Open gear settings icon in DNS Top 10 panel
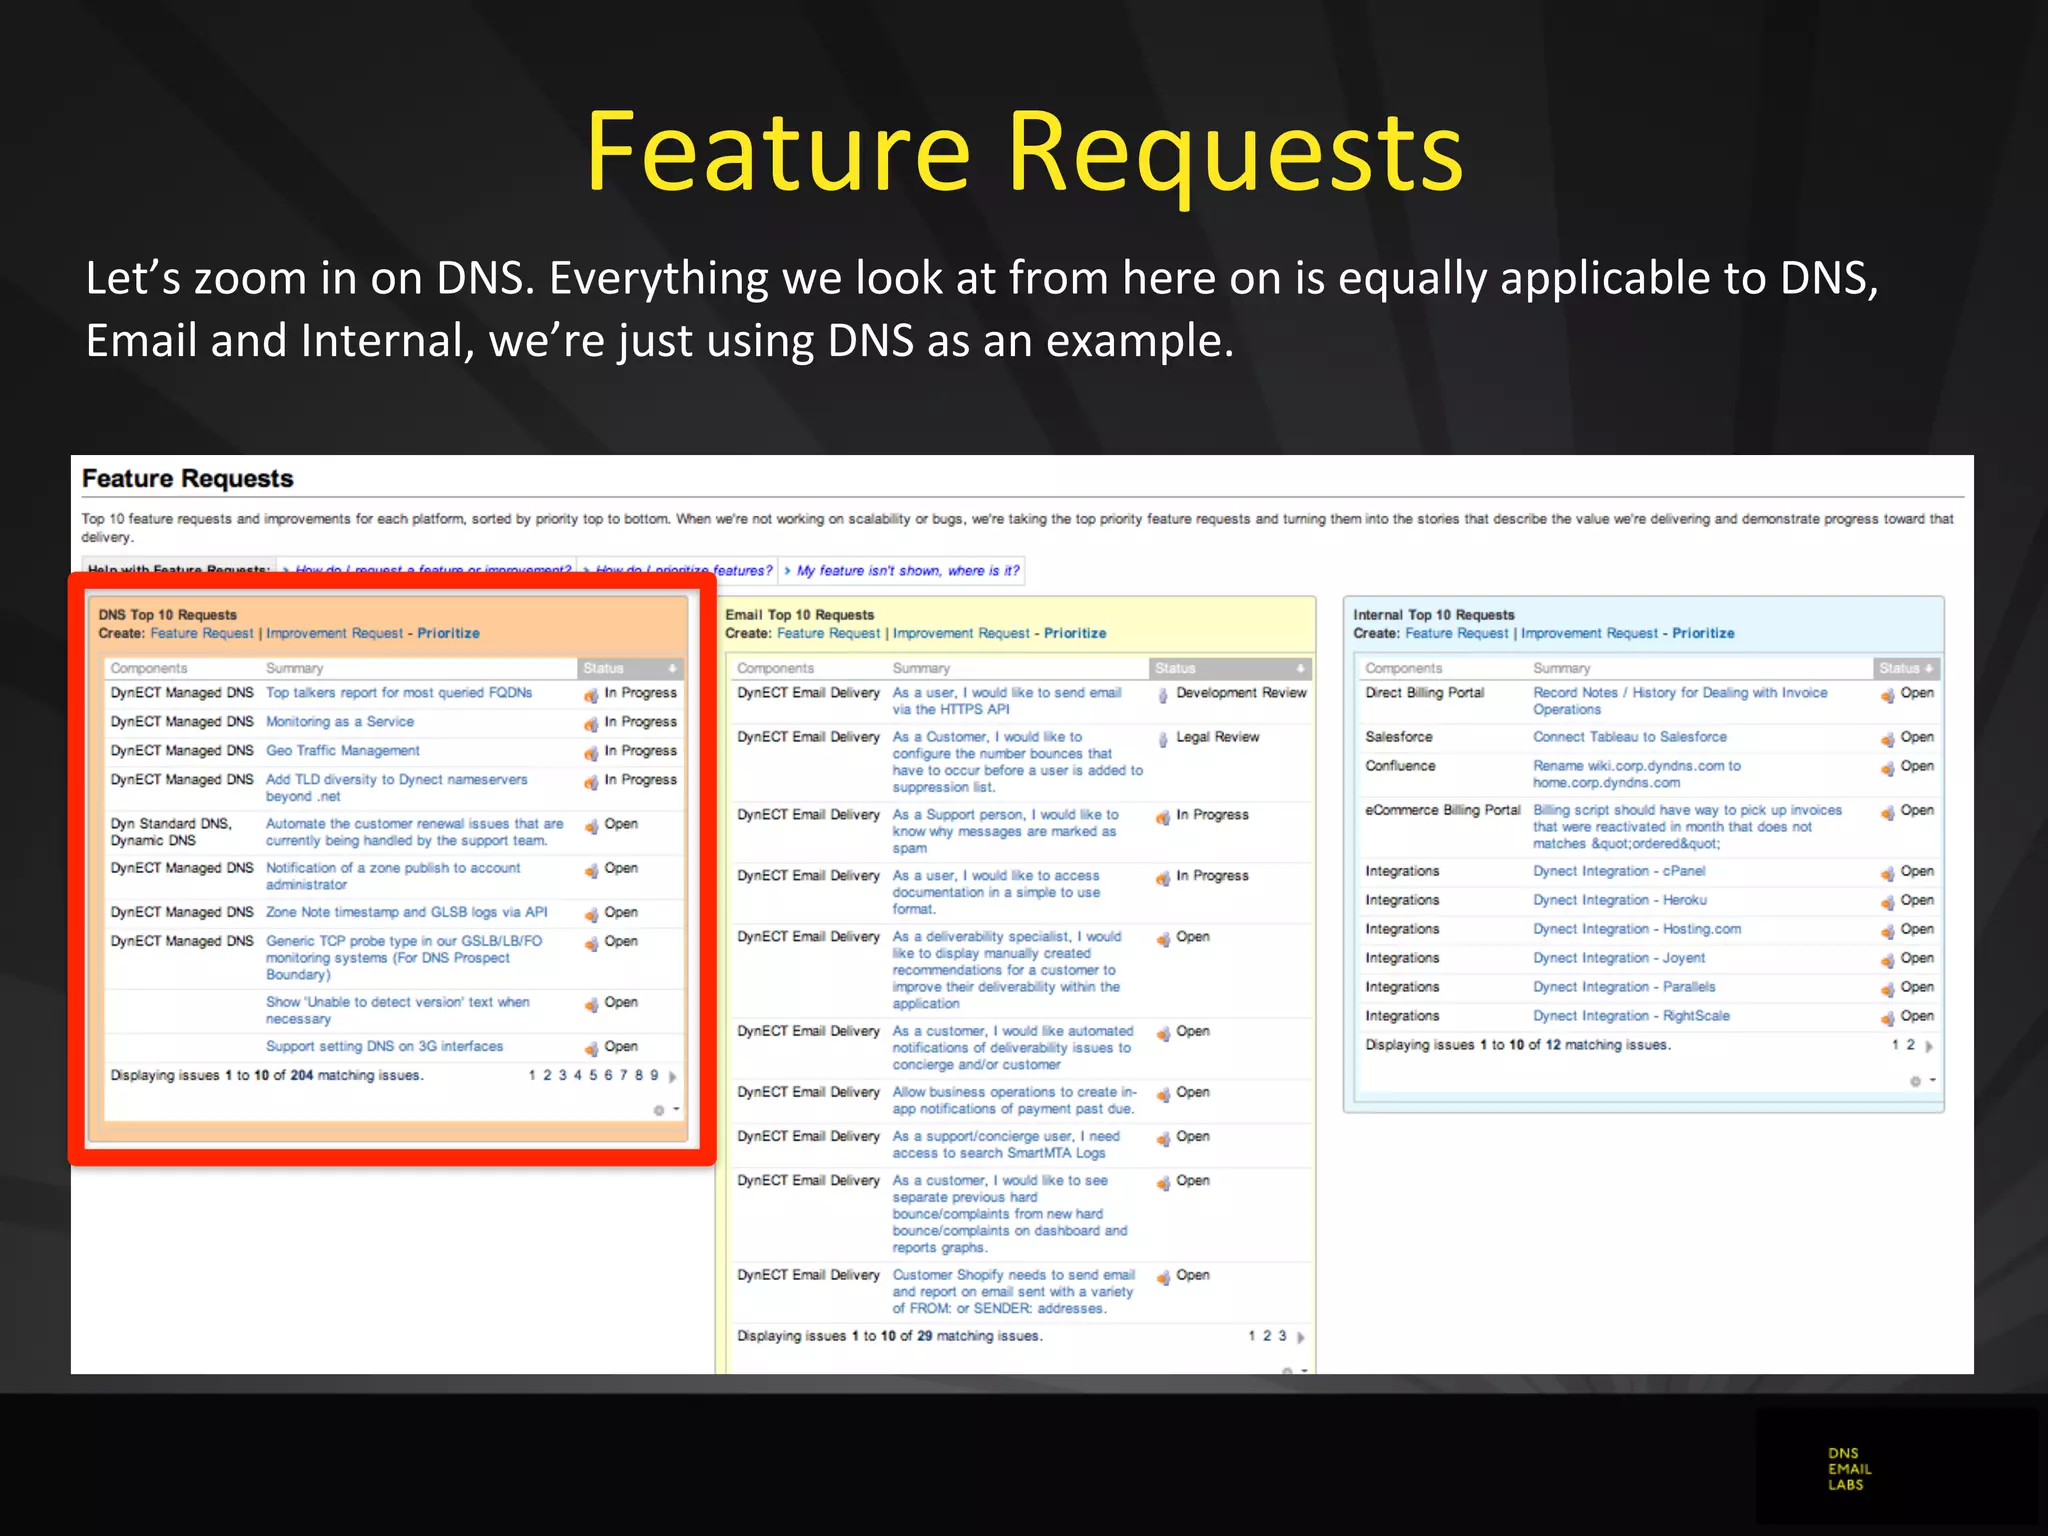The height and width of the screenshot is (1536, 2048). pyautogui.click(x=659, y=1110)
